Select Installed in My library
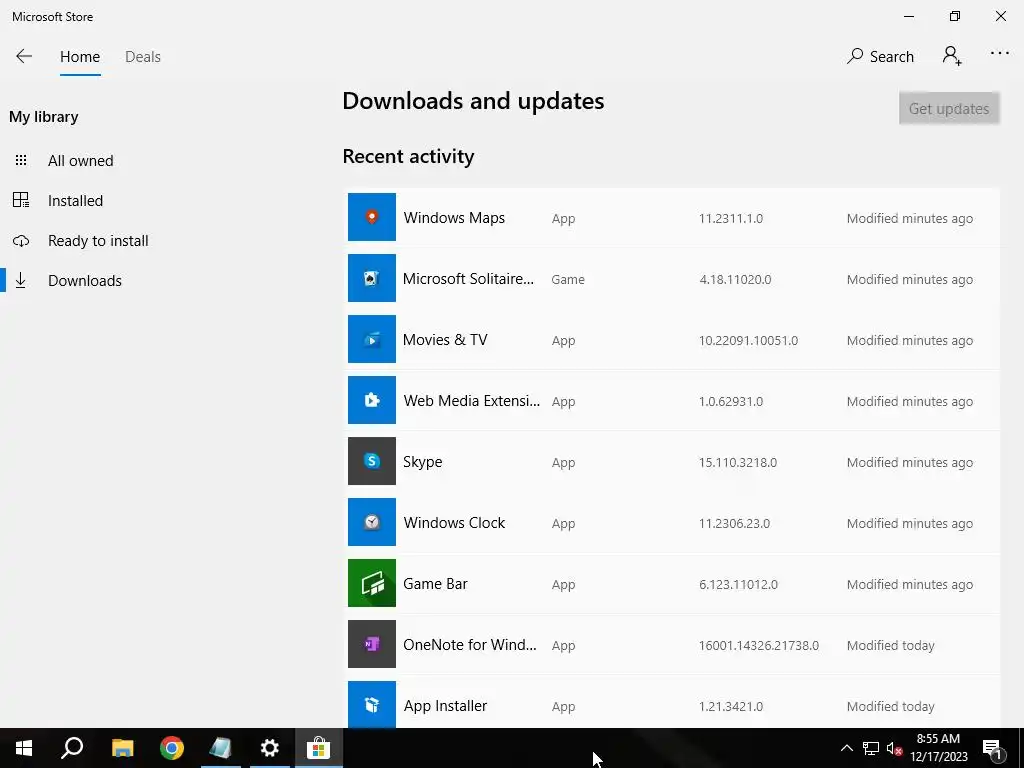1024x768 pixels. click(75, 200)
